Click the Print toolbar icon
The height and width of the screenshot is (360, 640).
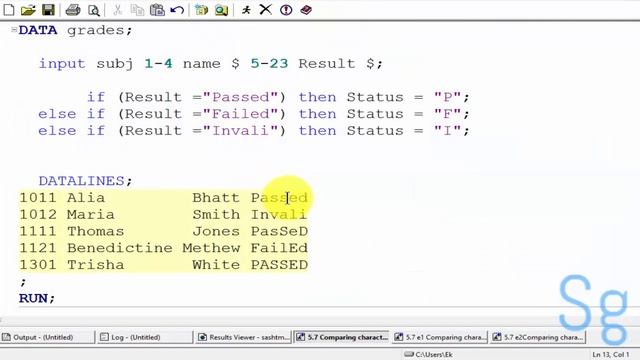(73, 10)
